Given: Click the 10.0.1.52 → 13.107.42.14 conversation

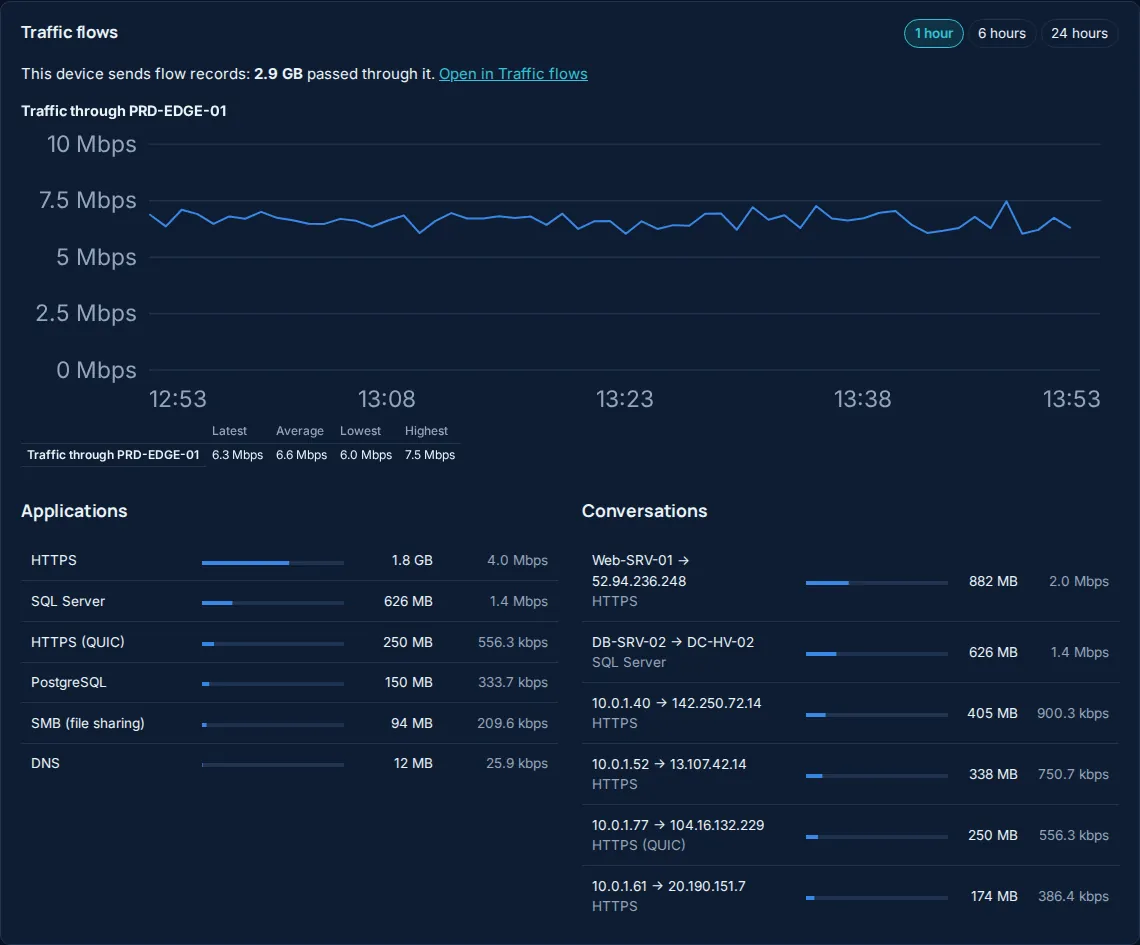Looking at the screenshot, I should [x=669, y=764].
